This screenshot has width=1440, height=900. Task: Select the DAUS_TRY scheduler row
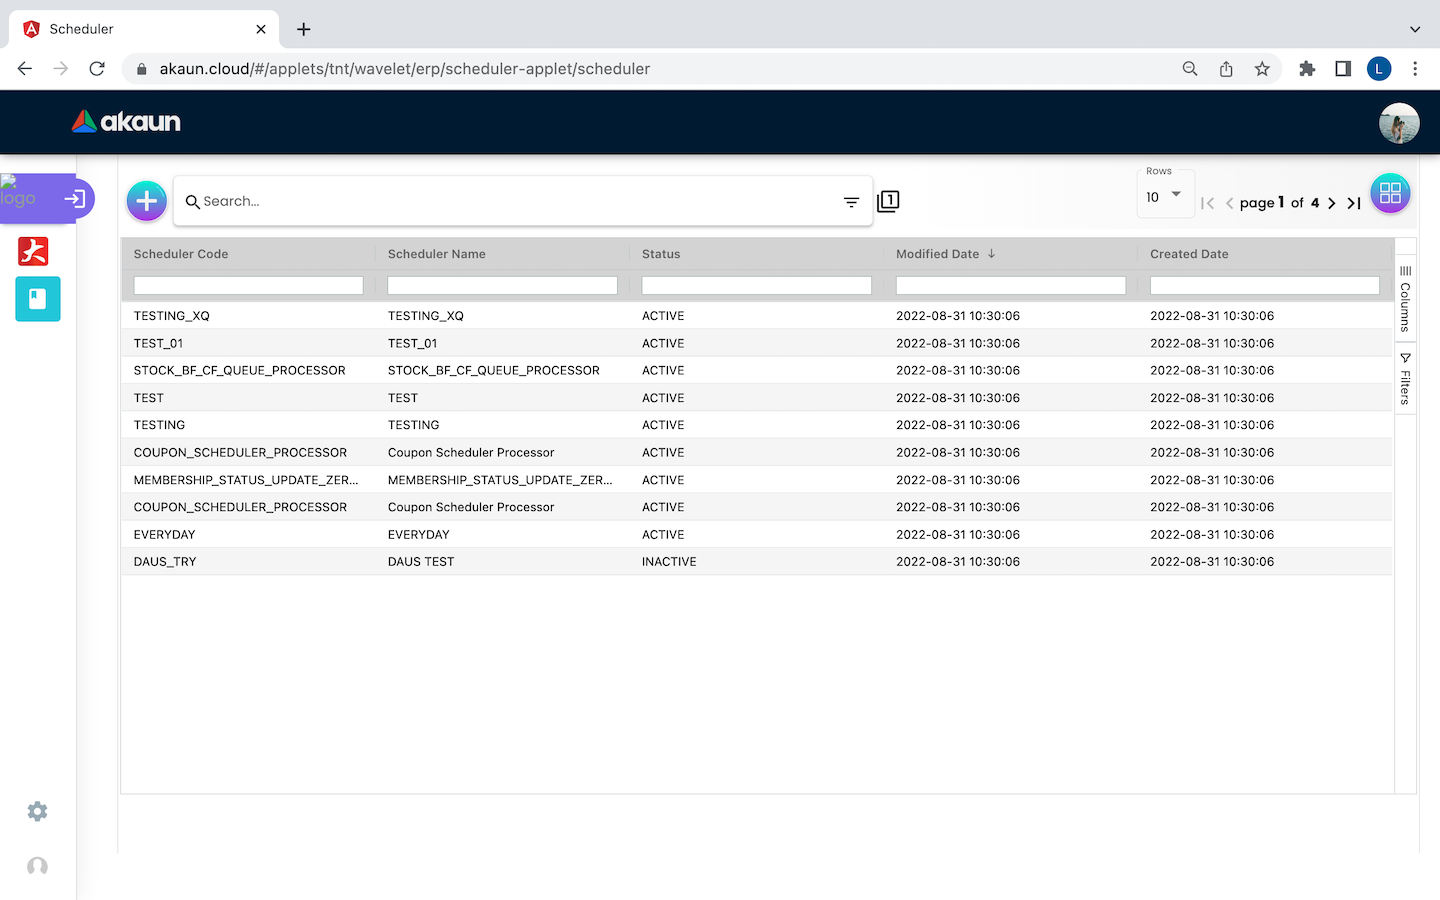[165, 562]
